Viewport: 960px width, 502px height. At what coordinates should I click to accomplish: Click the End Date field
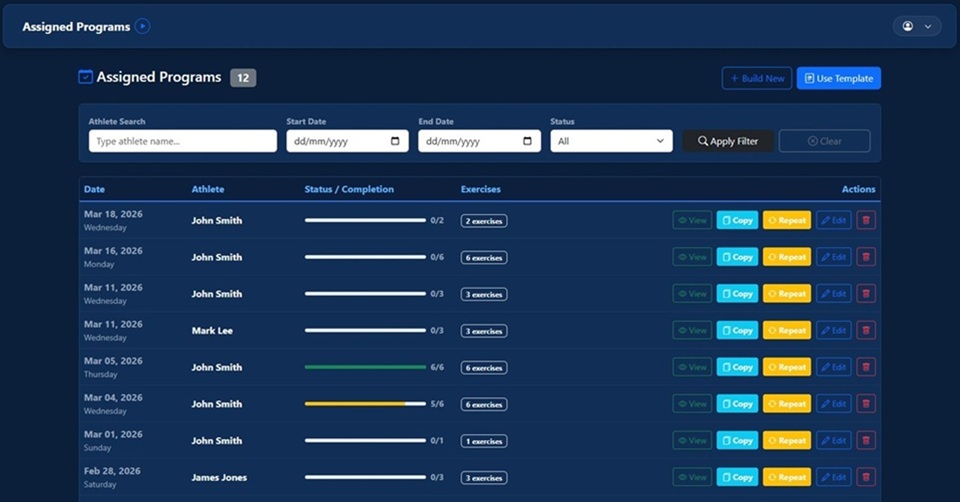point(479,141)
